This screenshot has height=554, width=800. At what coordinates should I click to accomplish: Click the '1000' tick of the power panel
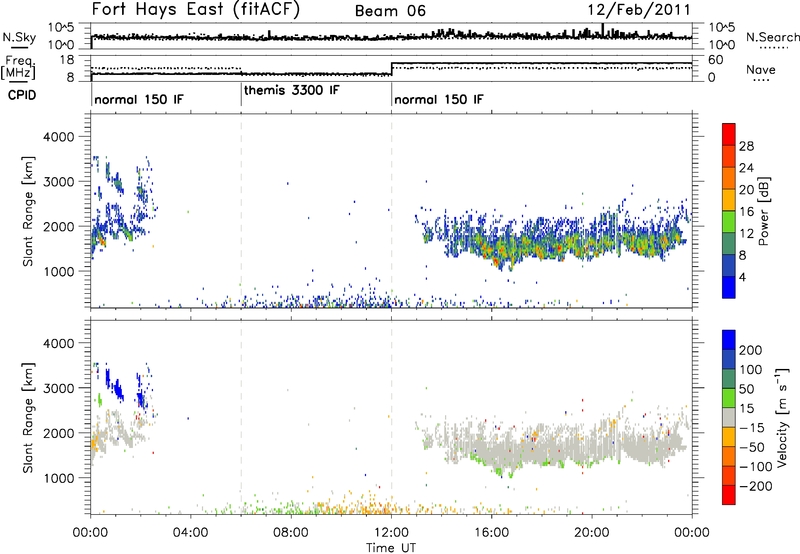(x=59, y=271)
